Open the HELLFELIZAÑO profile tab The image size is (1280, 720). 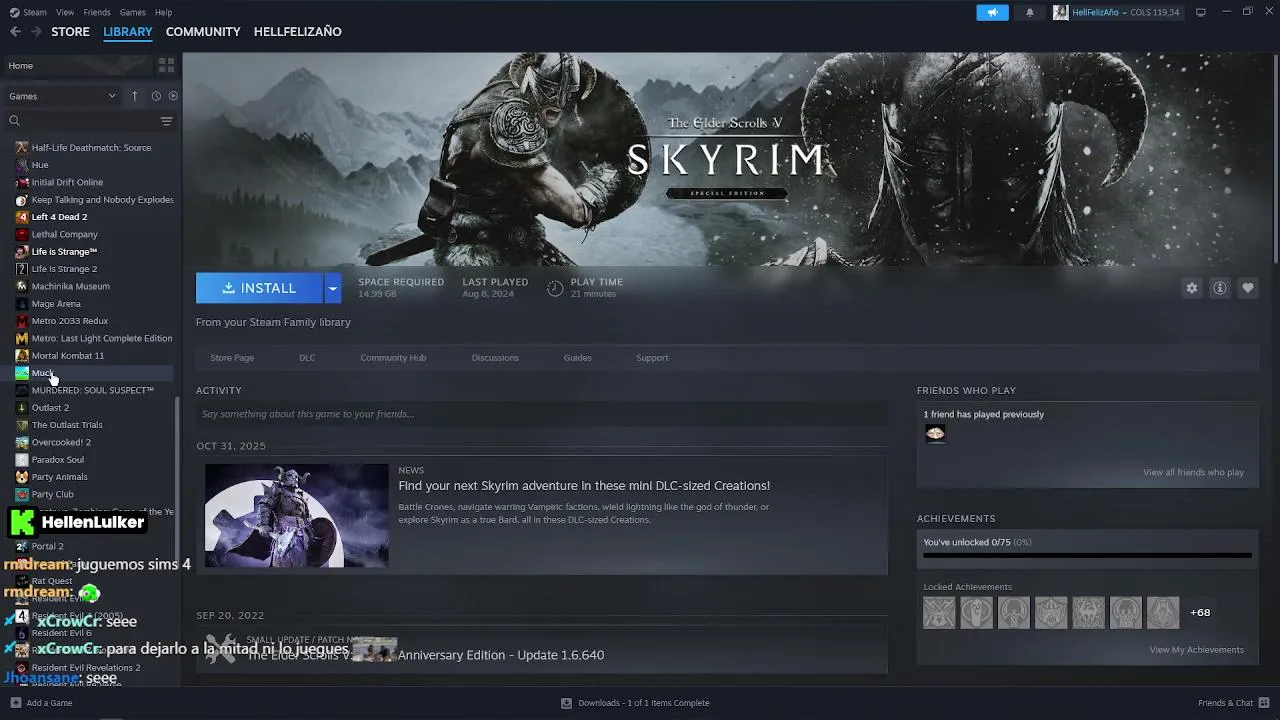click(x=298, y=32)
